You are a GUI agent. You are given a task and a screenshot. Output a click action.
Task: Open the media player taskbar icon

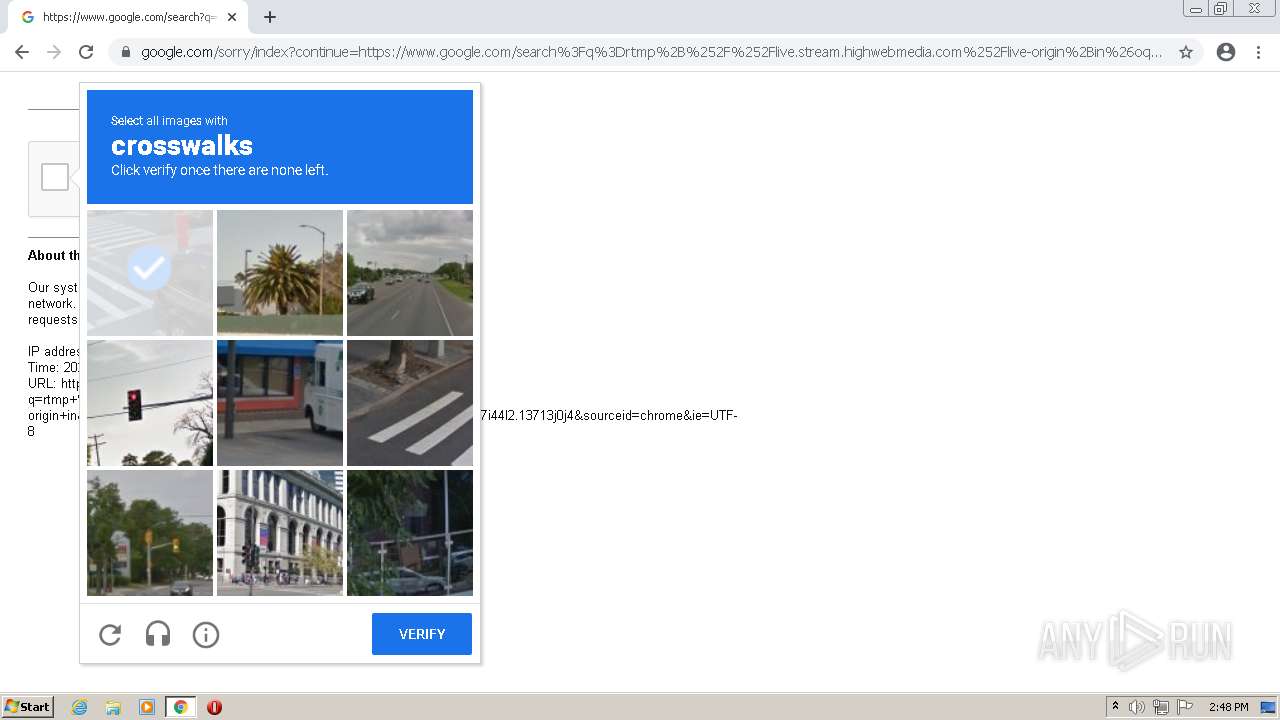click(147, 707)
